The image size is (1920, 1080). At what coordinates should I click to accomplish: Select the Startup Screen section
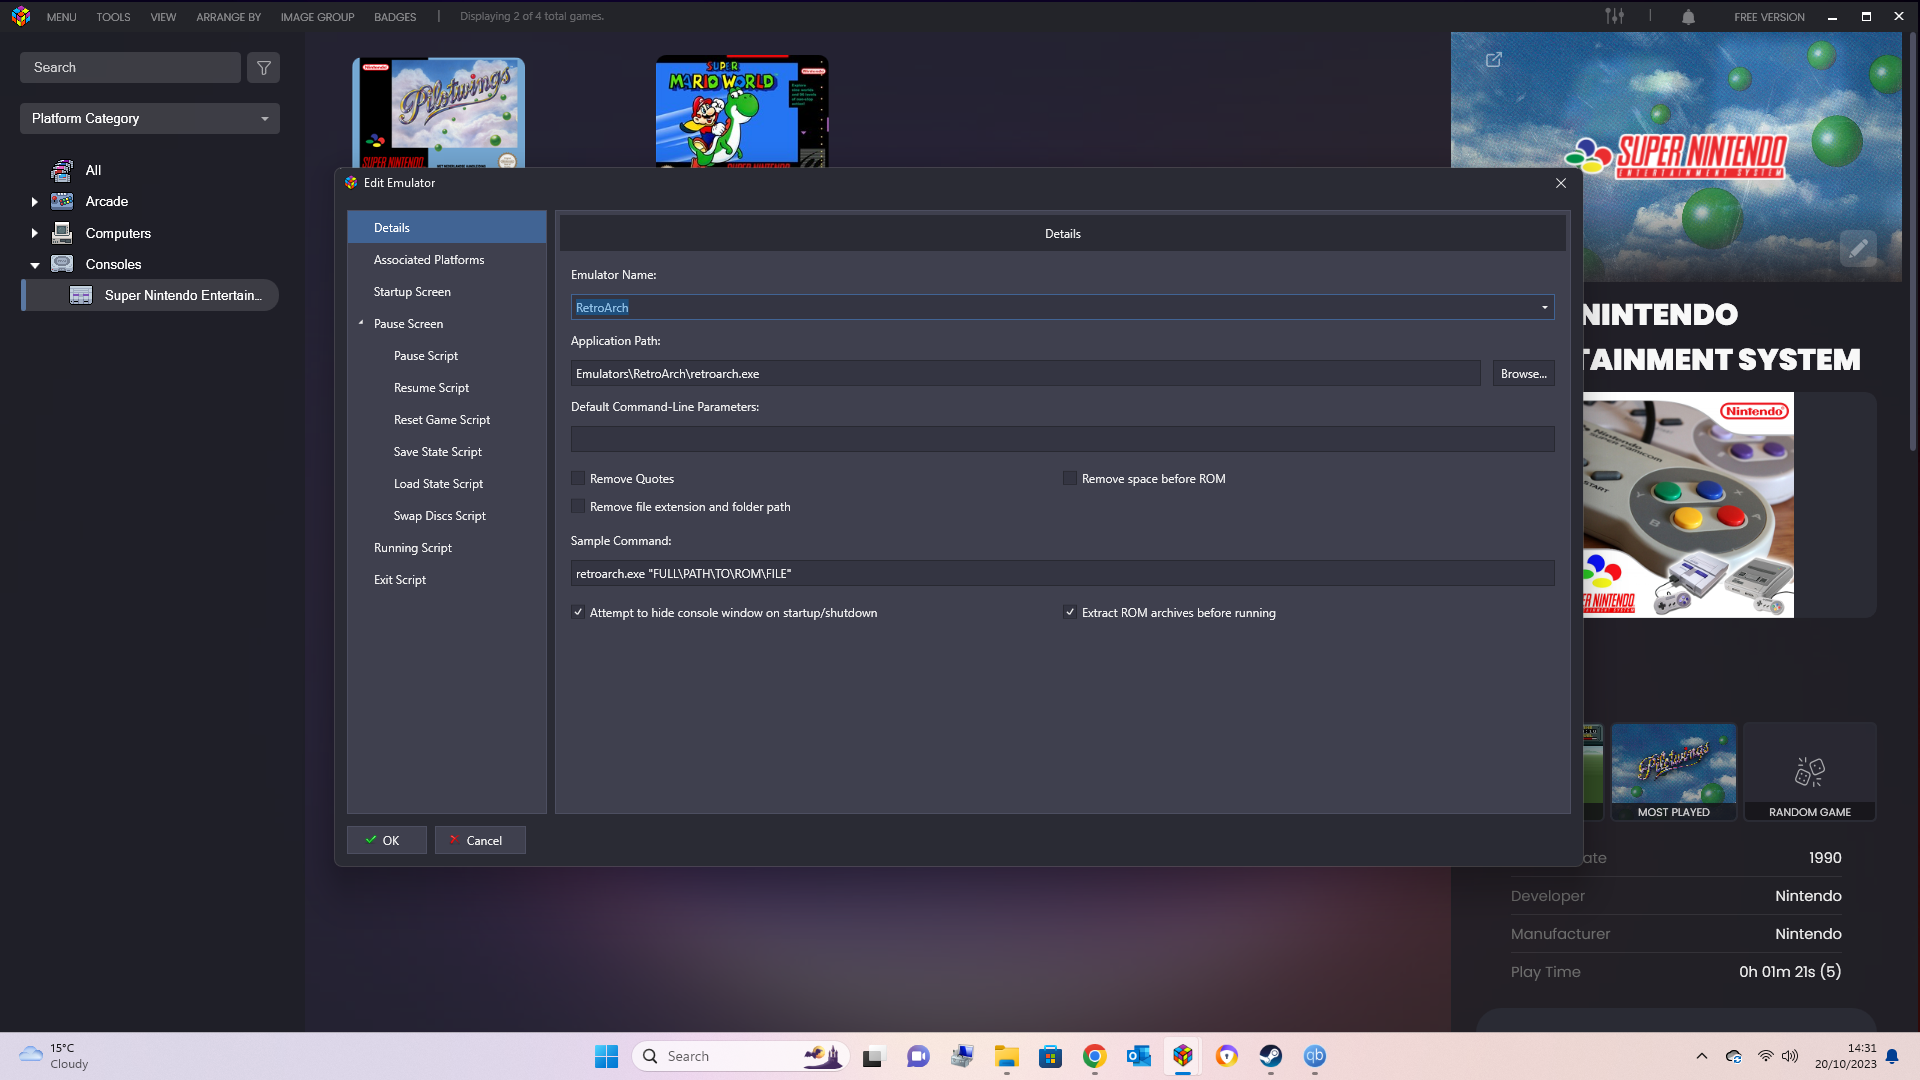tap(447, 292)
